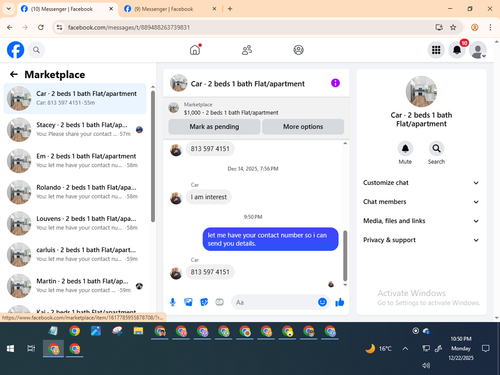This screenshot has width=500, height=375.
Task: Click the address bar URL
Action: click(x=129, y=27)
